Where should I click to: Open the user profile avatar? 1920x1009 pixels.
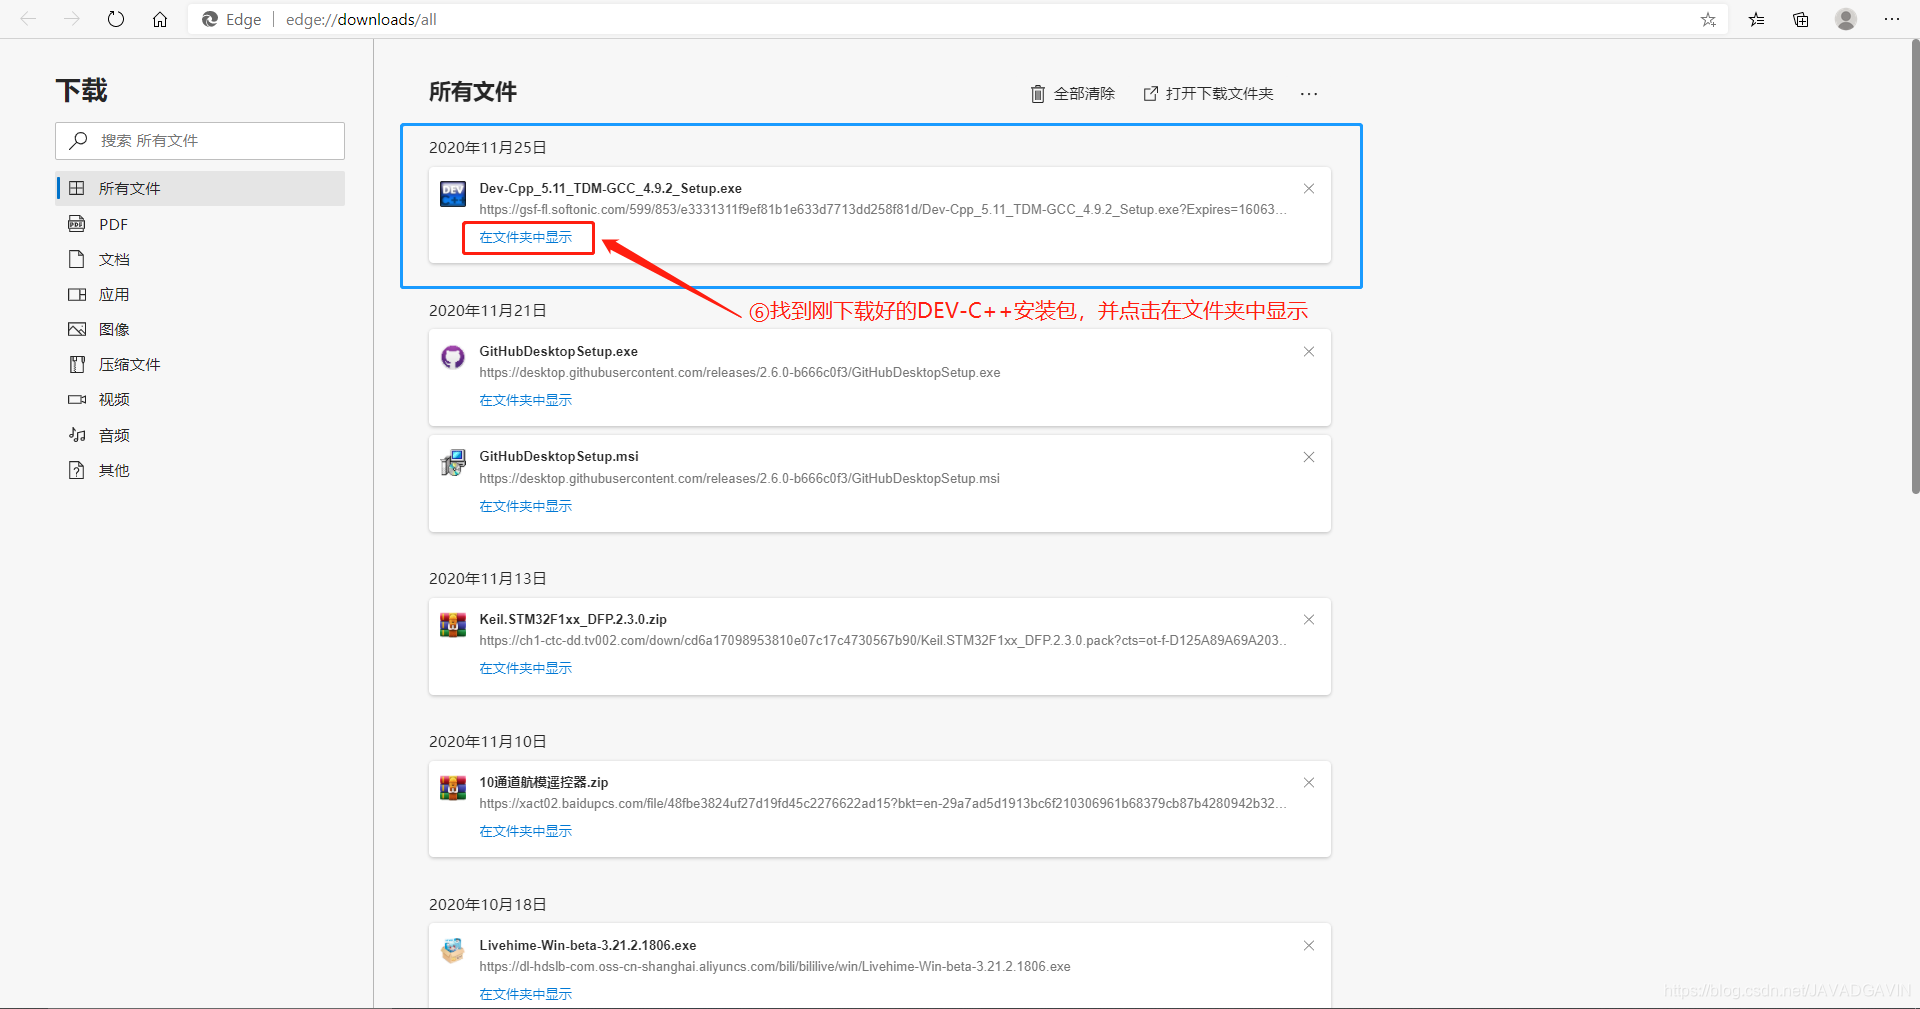1846,19
